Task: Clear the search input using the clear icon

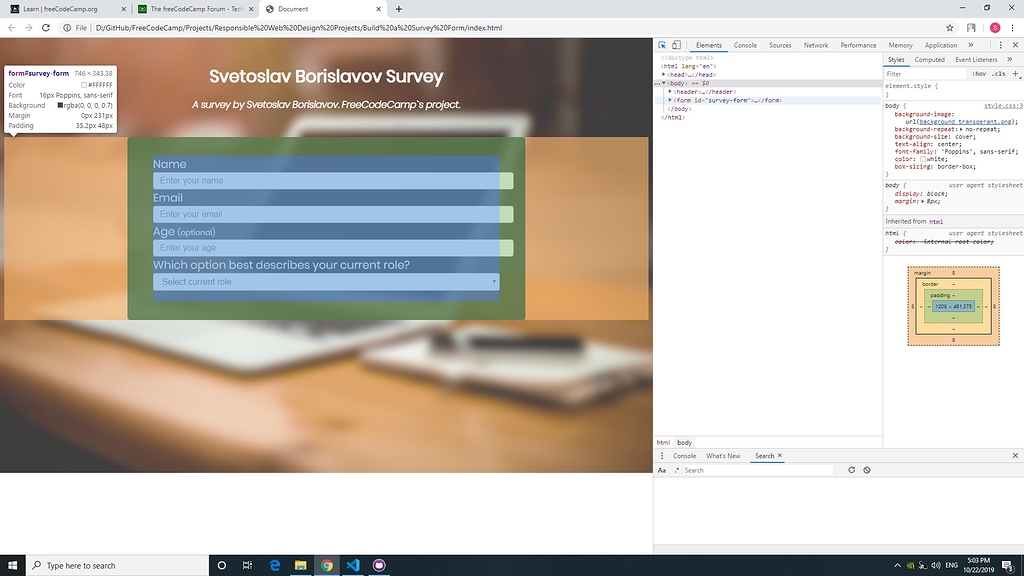Action: pyautogui.click(x=866, y=470)
